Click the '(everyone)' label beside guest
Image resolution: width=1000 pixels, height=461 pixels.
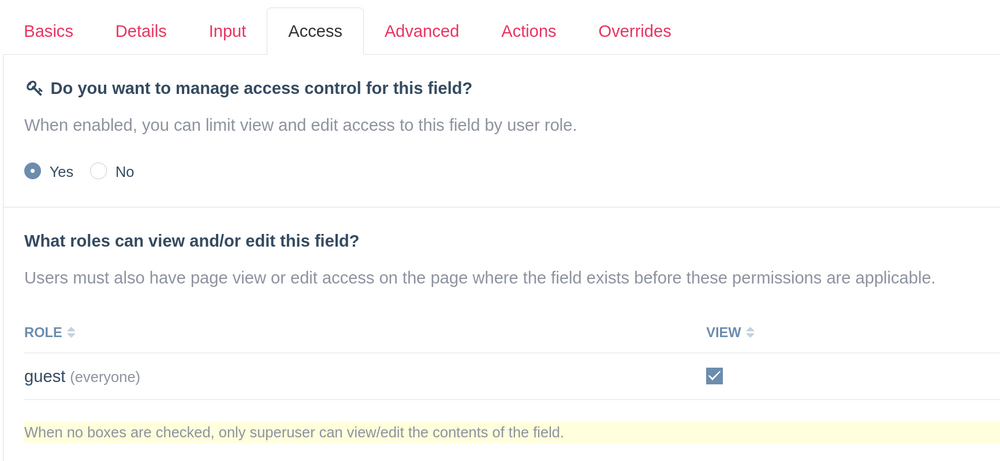coord(105,377)
